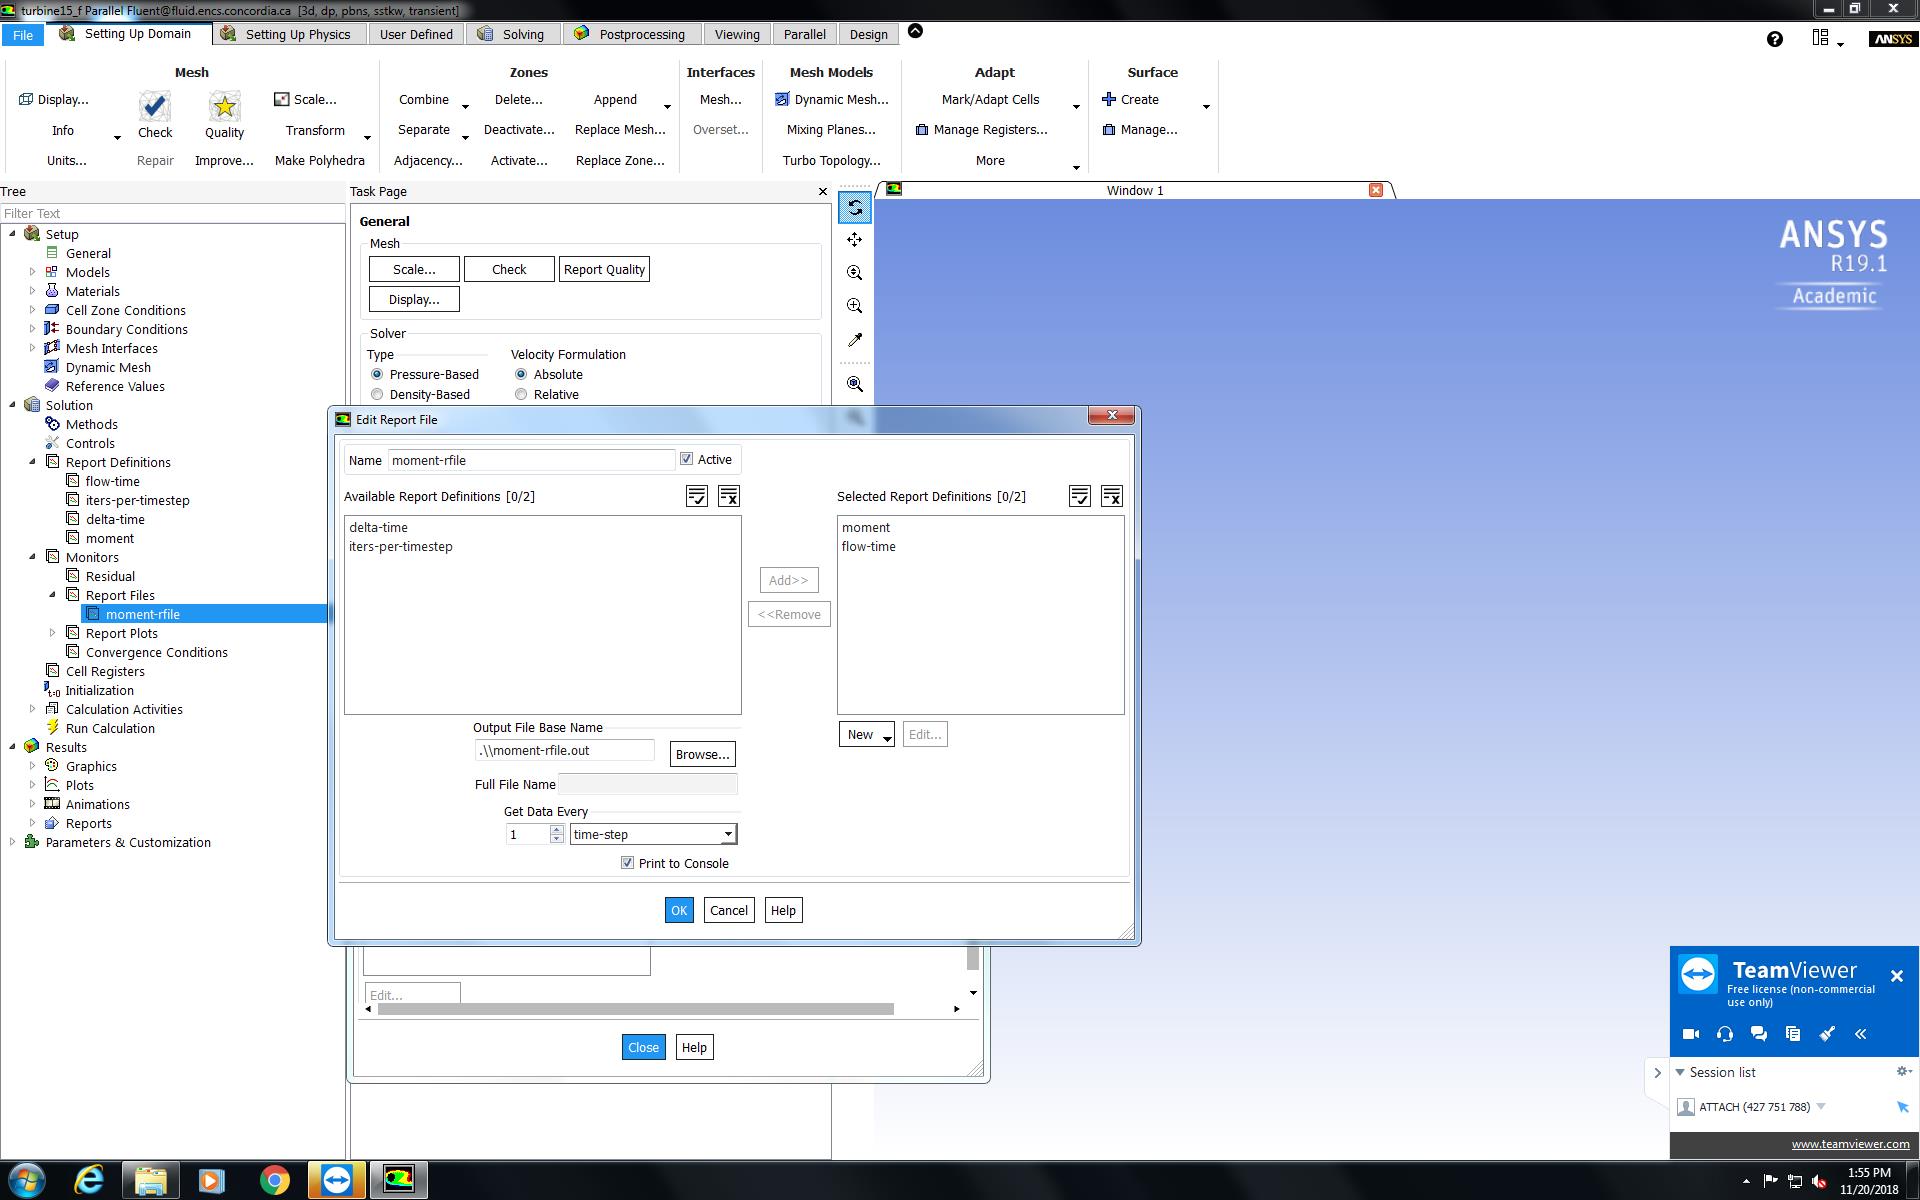This screenshot has height=1200, width=1920.
Task: Click the mesh Check icon in ribbon
Action: (155, 107)
